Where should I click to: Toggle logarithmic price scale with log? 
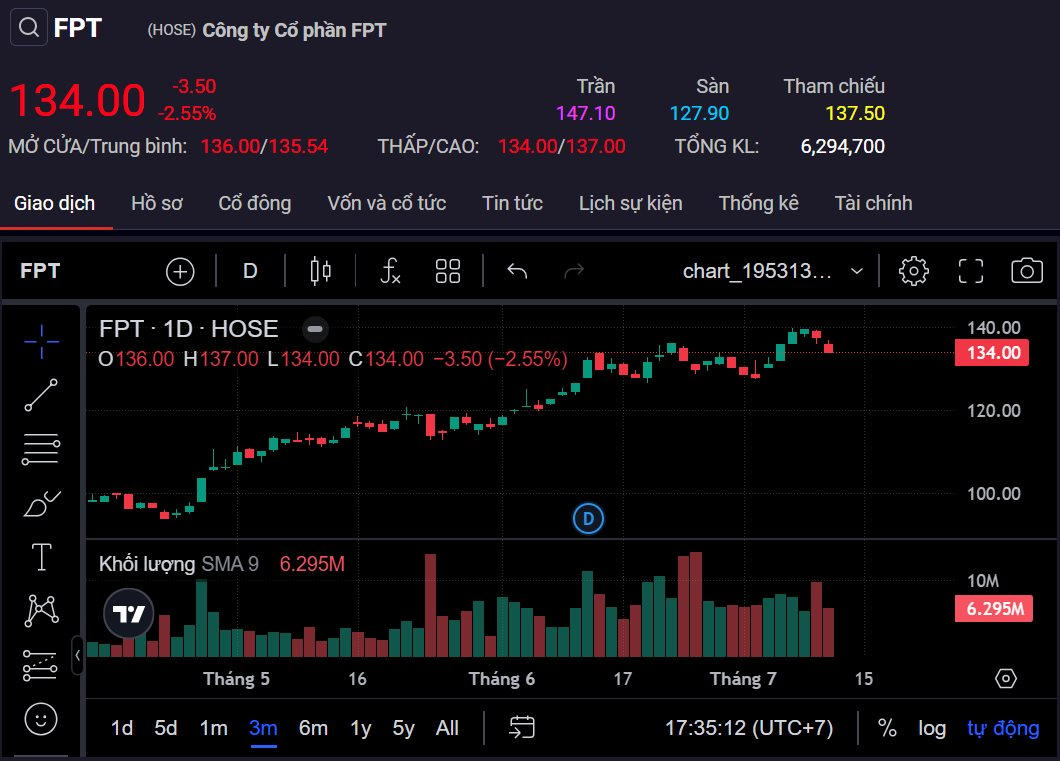point(932,728)
